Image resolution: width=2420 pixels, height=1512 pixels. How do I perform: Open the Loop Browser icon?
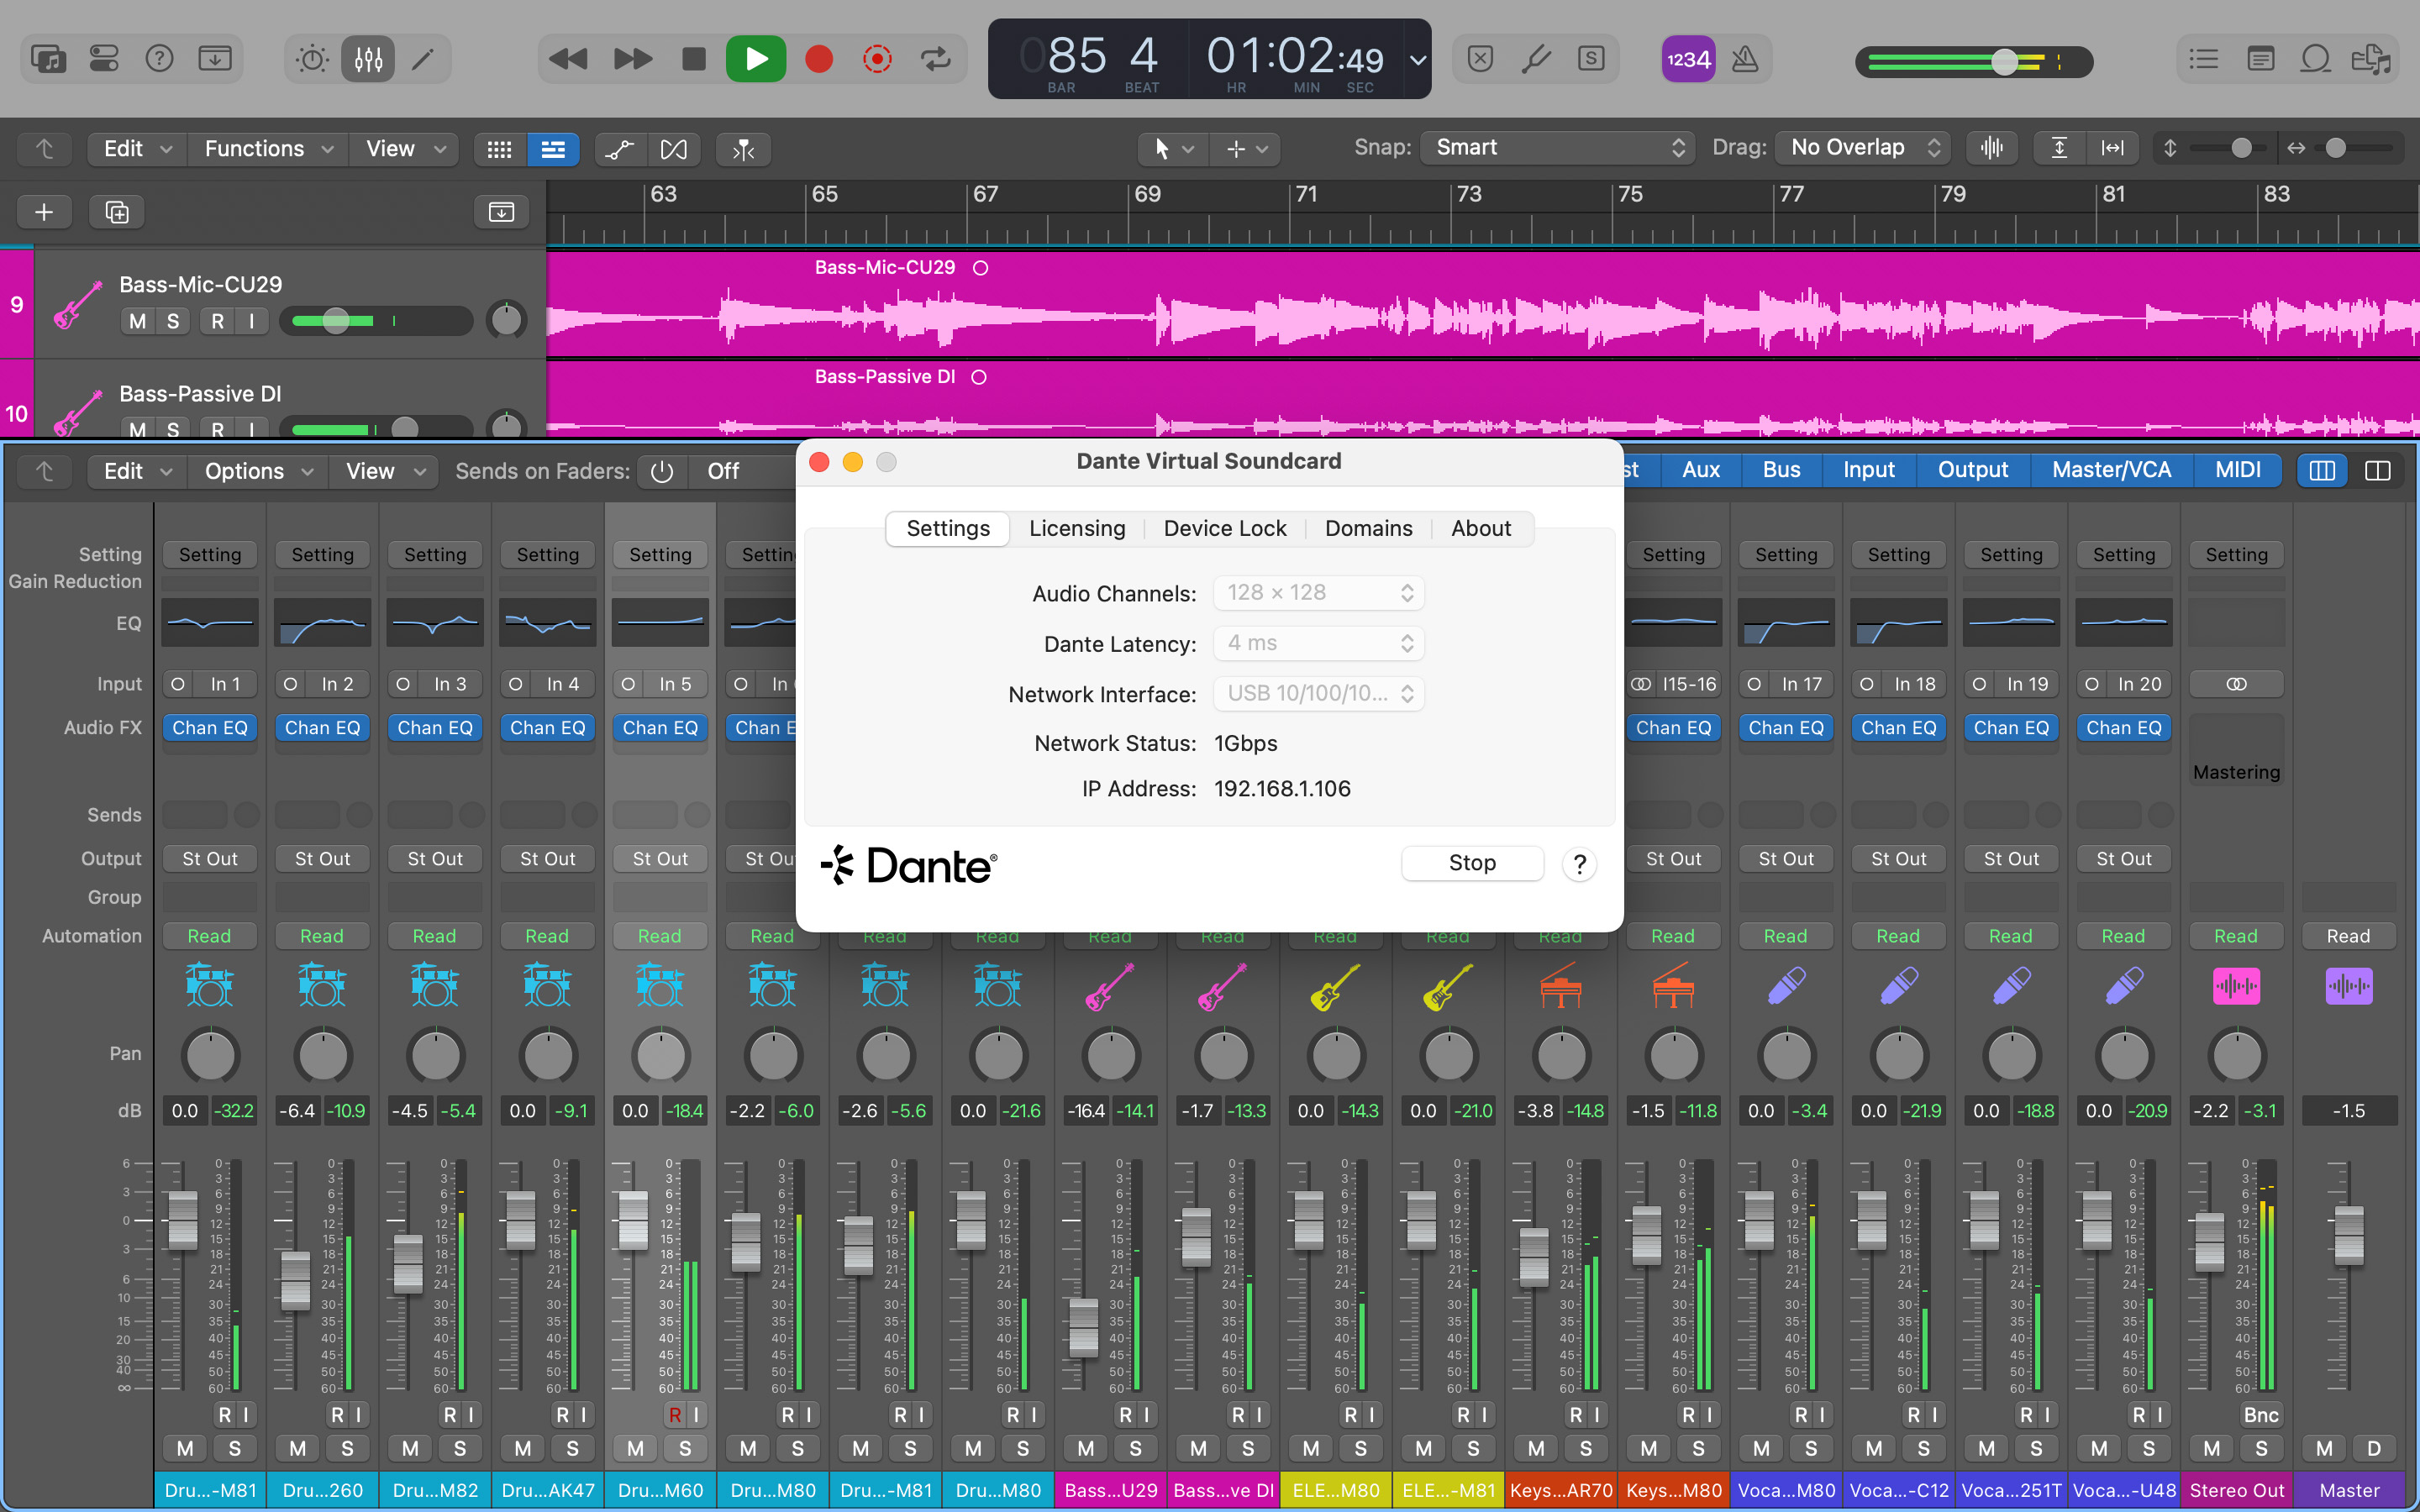(x=2315, y=59)
